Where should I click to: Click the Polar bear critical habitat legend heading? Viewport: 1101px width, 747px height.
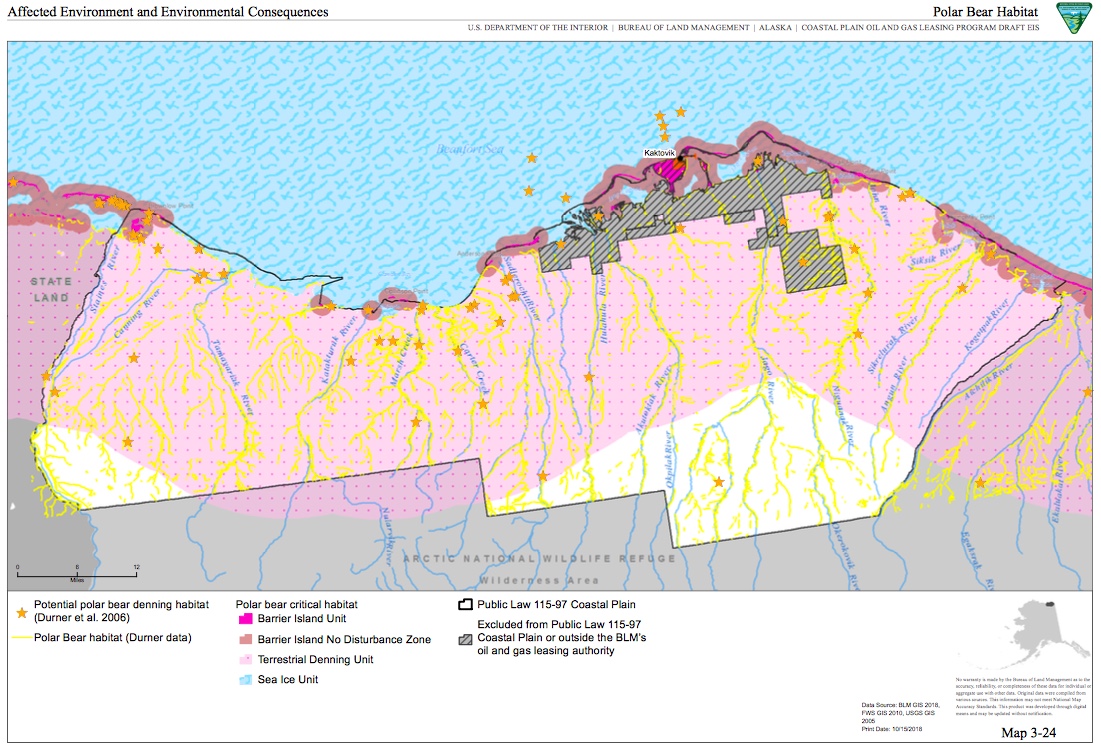[296, 605]
